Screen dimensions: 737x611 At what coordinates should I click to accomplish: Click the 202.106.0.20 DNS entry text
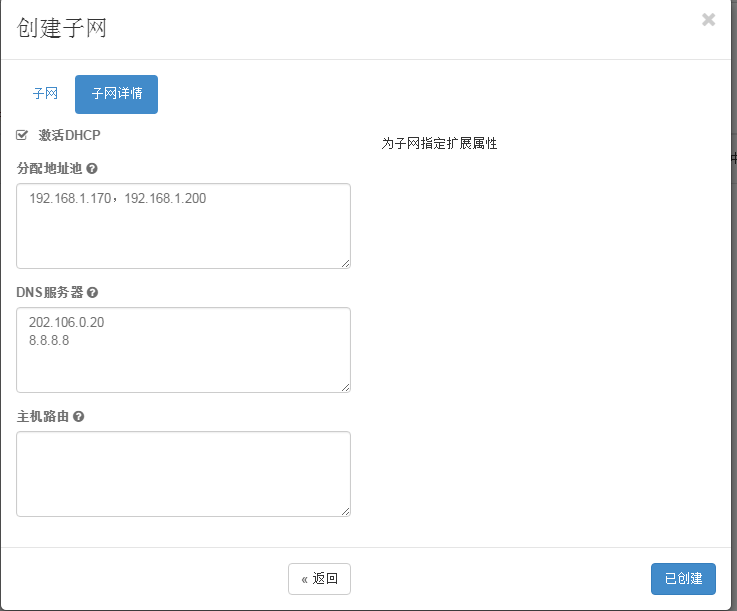click(x=66, y=322)
